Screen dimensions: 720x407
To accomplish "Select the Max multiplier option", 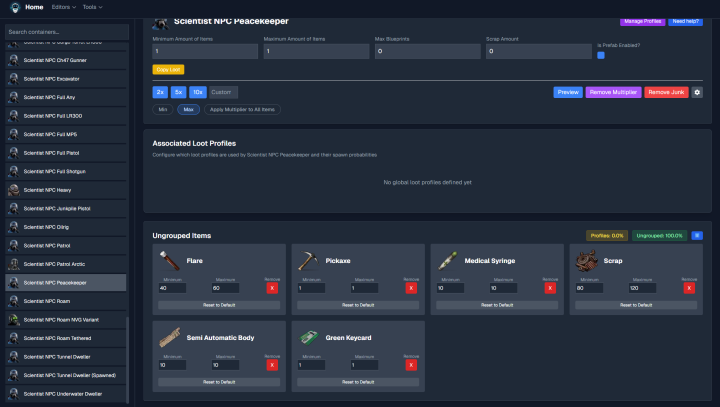I will click(188, 109).
